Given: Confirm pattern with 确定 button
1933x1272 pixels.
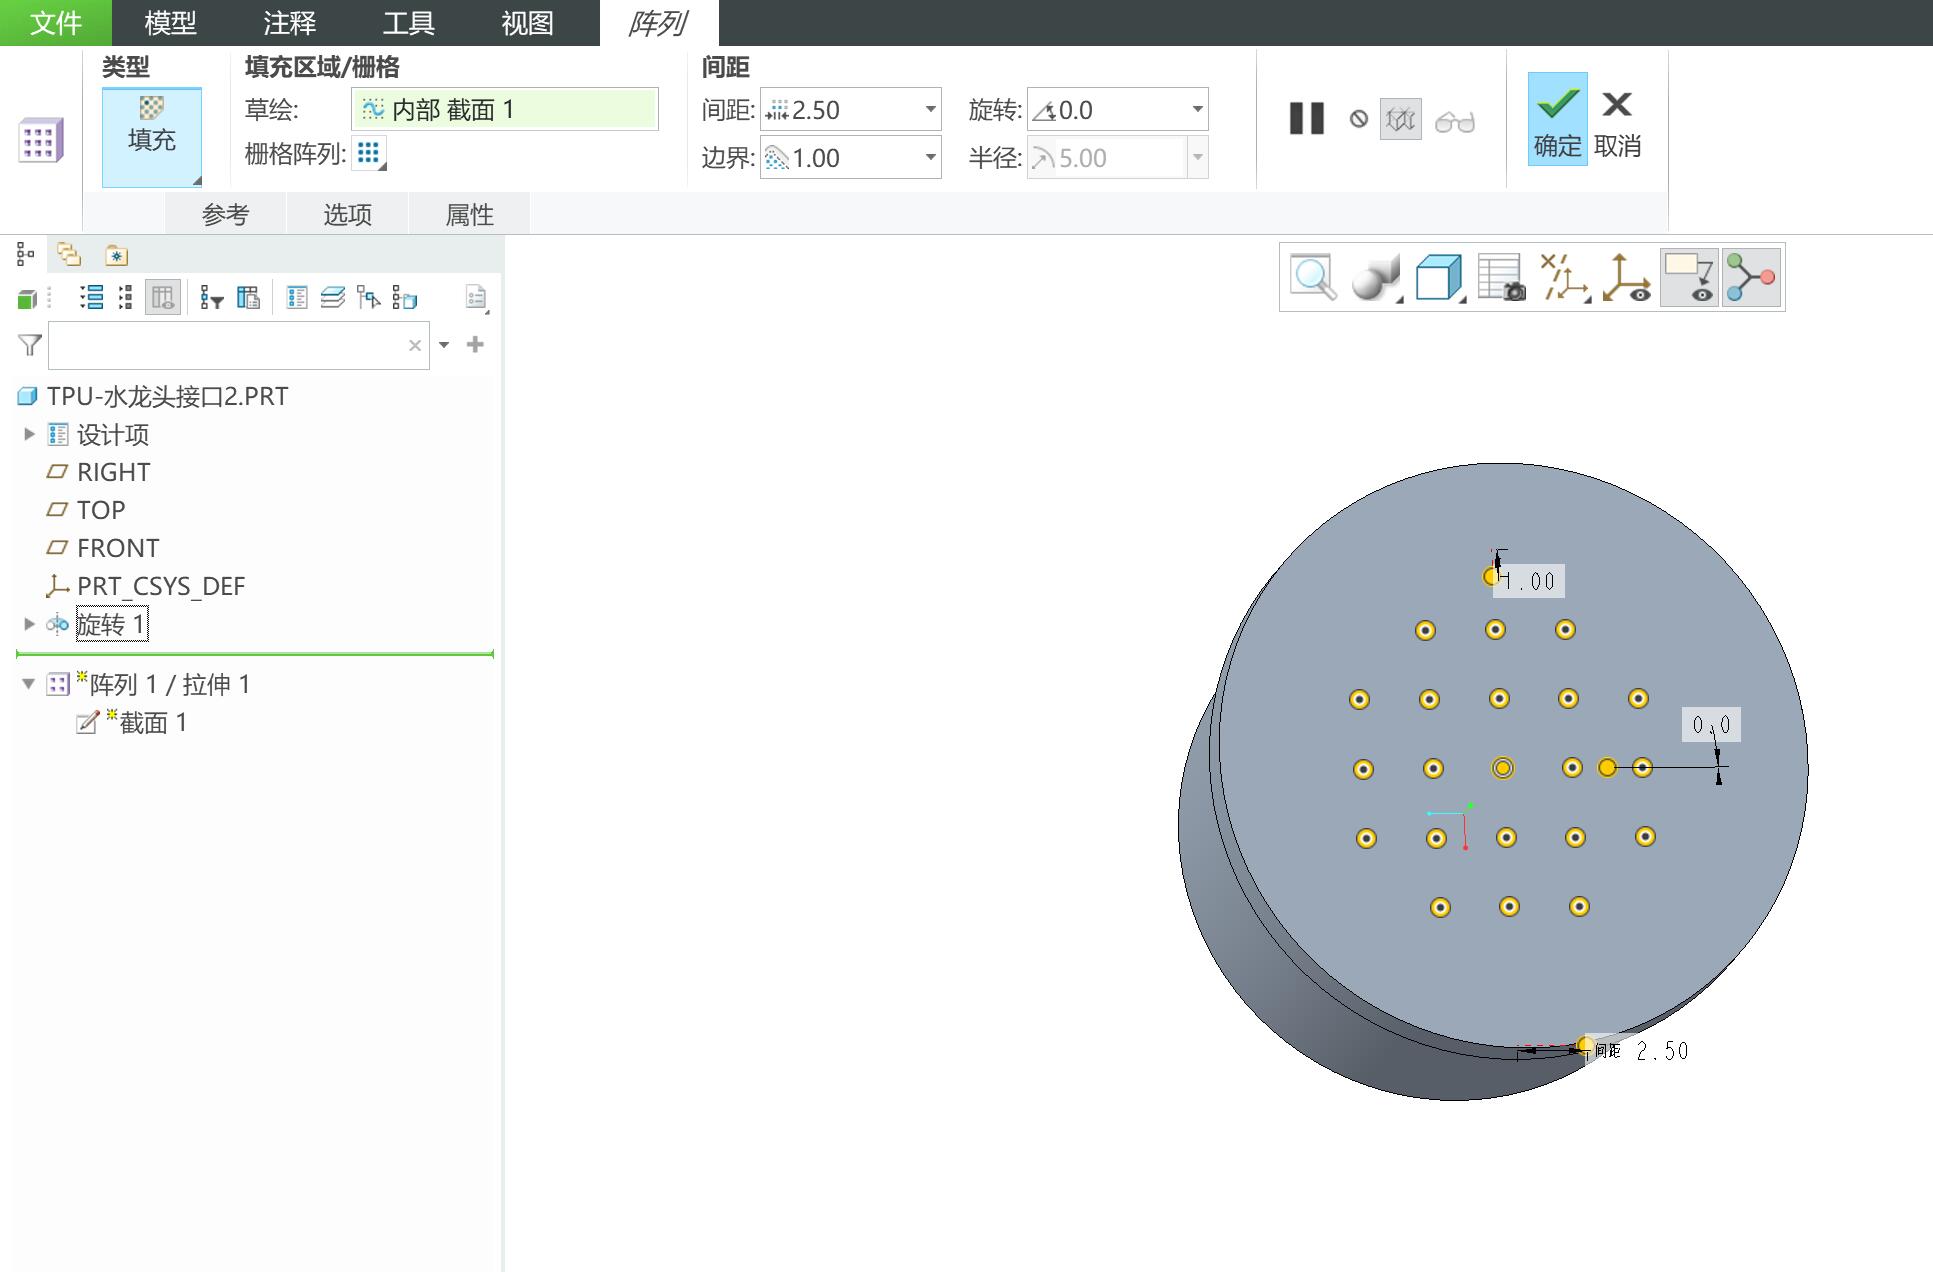Looking at the screenshot, I should tap(1557, 118).
